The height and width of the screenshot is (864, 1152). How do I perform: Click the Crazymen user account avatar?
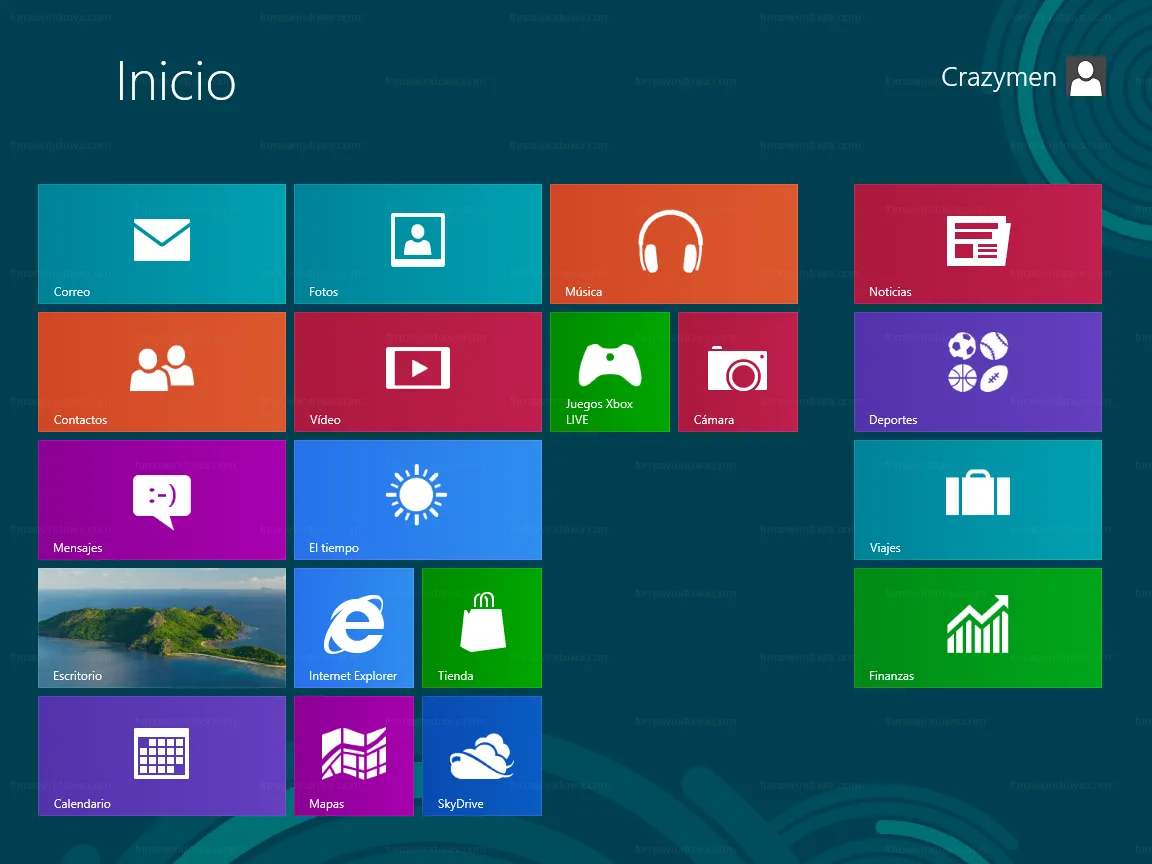1086,76
